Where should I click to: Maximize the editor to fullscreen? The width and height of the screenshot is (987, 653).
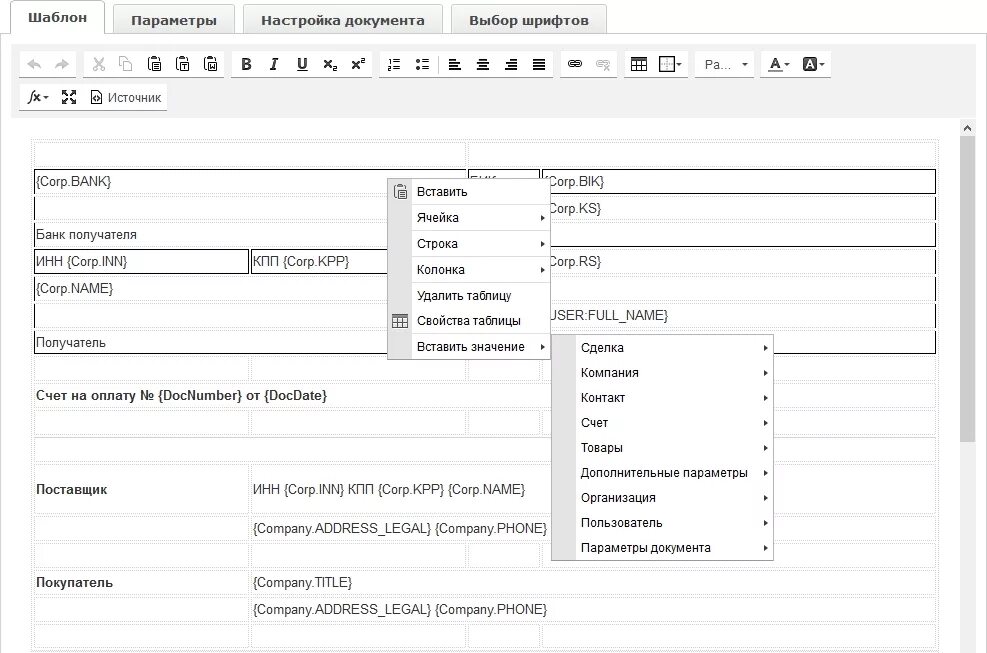click(x=69, y=97)
